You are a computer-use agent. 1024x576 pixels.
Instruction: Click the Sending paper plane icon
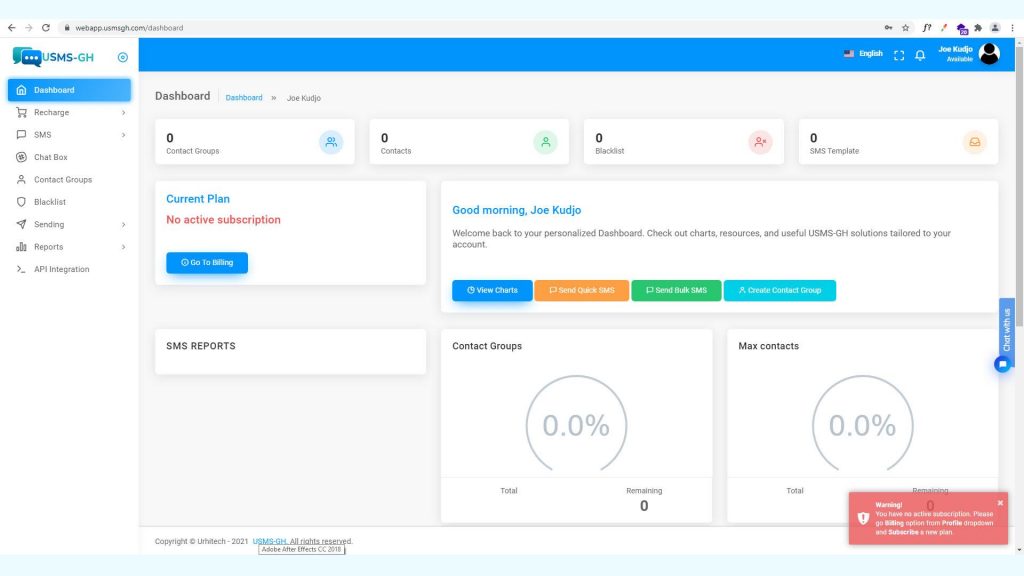click(x=22, y=224)
